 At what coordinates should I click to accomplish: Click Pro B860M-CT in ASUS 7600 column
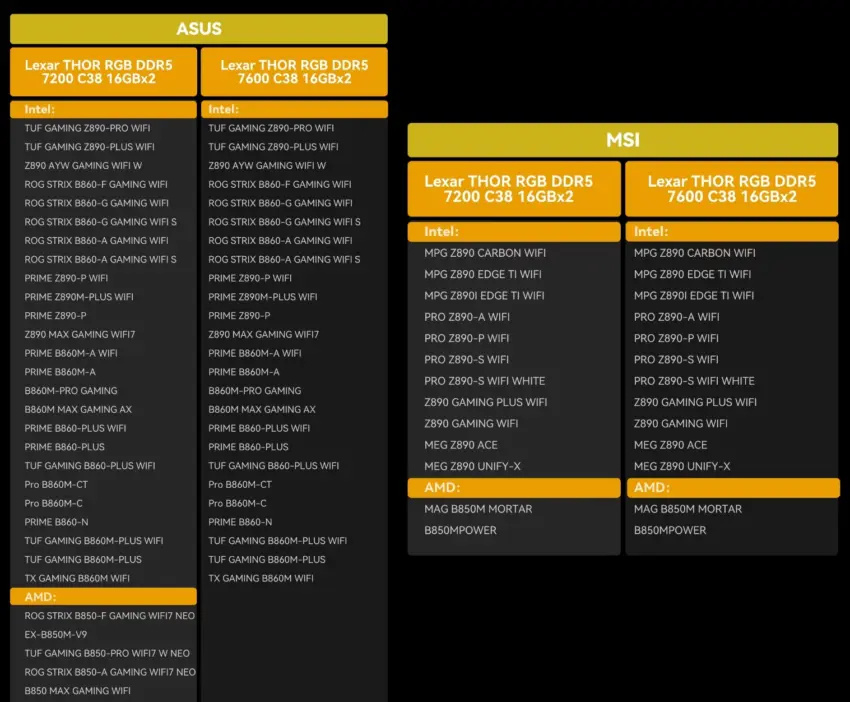[x=240, y=484]
